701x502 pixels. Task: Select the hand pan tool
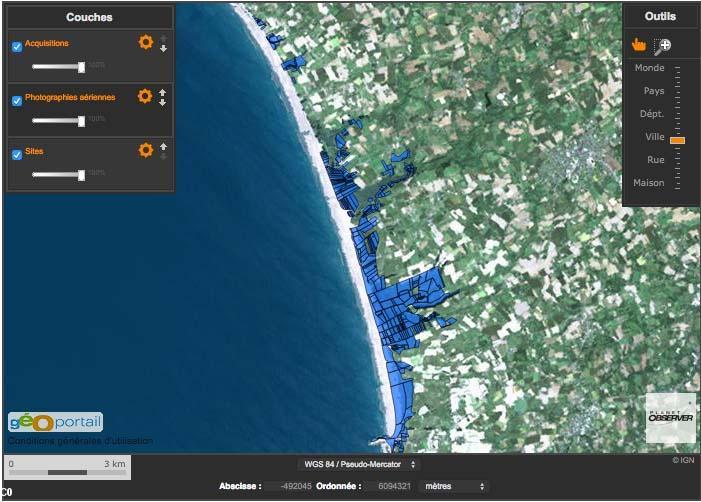point(639,45)
